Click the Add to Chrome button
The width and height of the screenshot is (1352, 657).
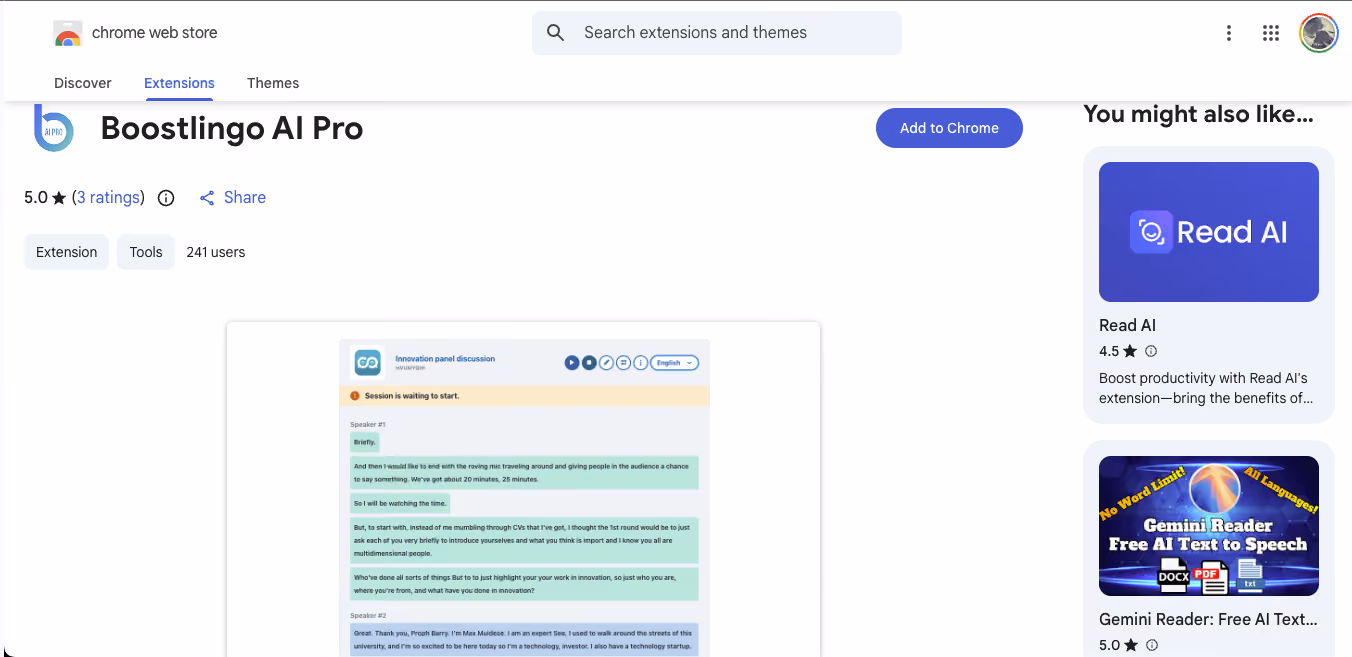[949, 128]
